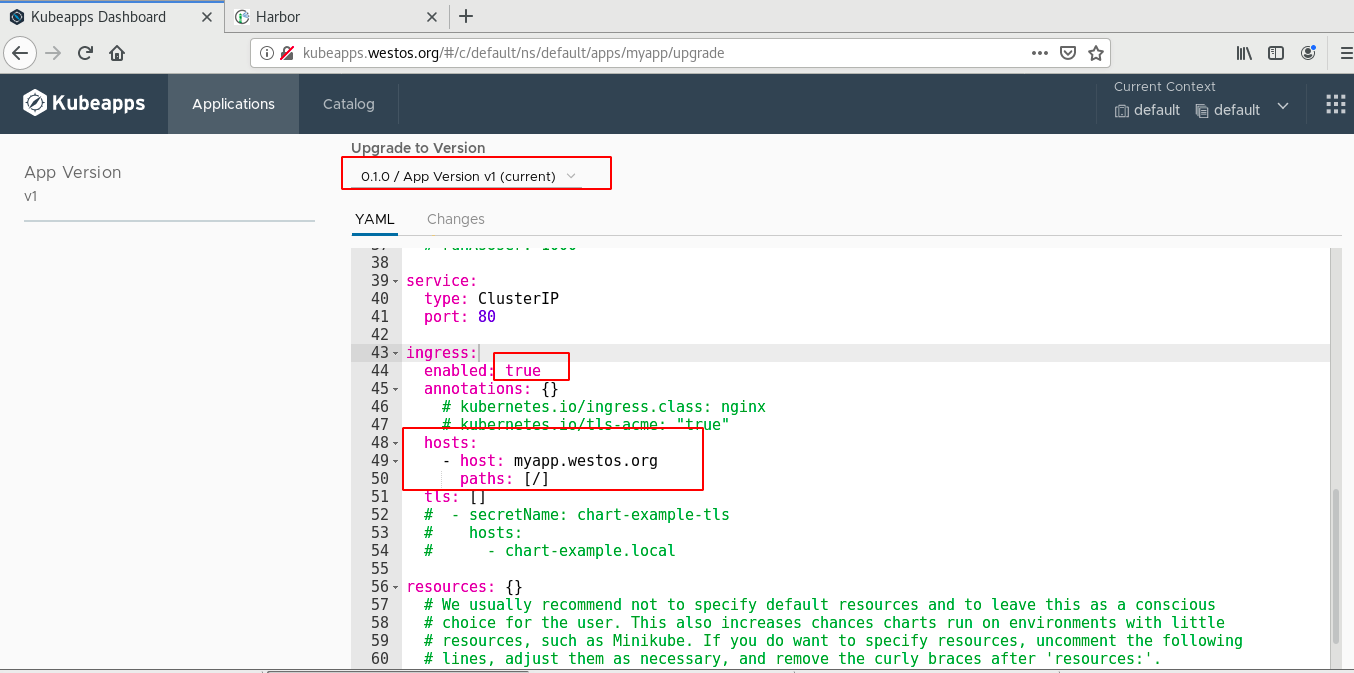This screenshot has width=1354, height=673.
Task: Open page actions three-dot menu
Action: tap(1040, 53)
